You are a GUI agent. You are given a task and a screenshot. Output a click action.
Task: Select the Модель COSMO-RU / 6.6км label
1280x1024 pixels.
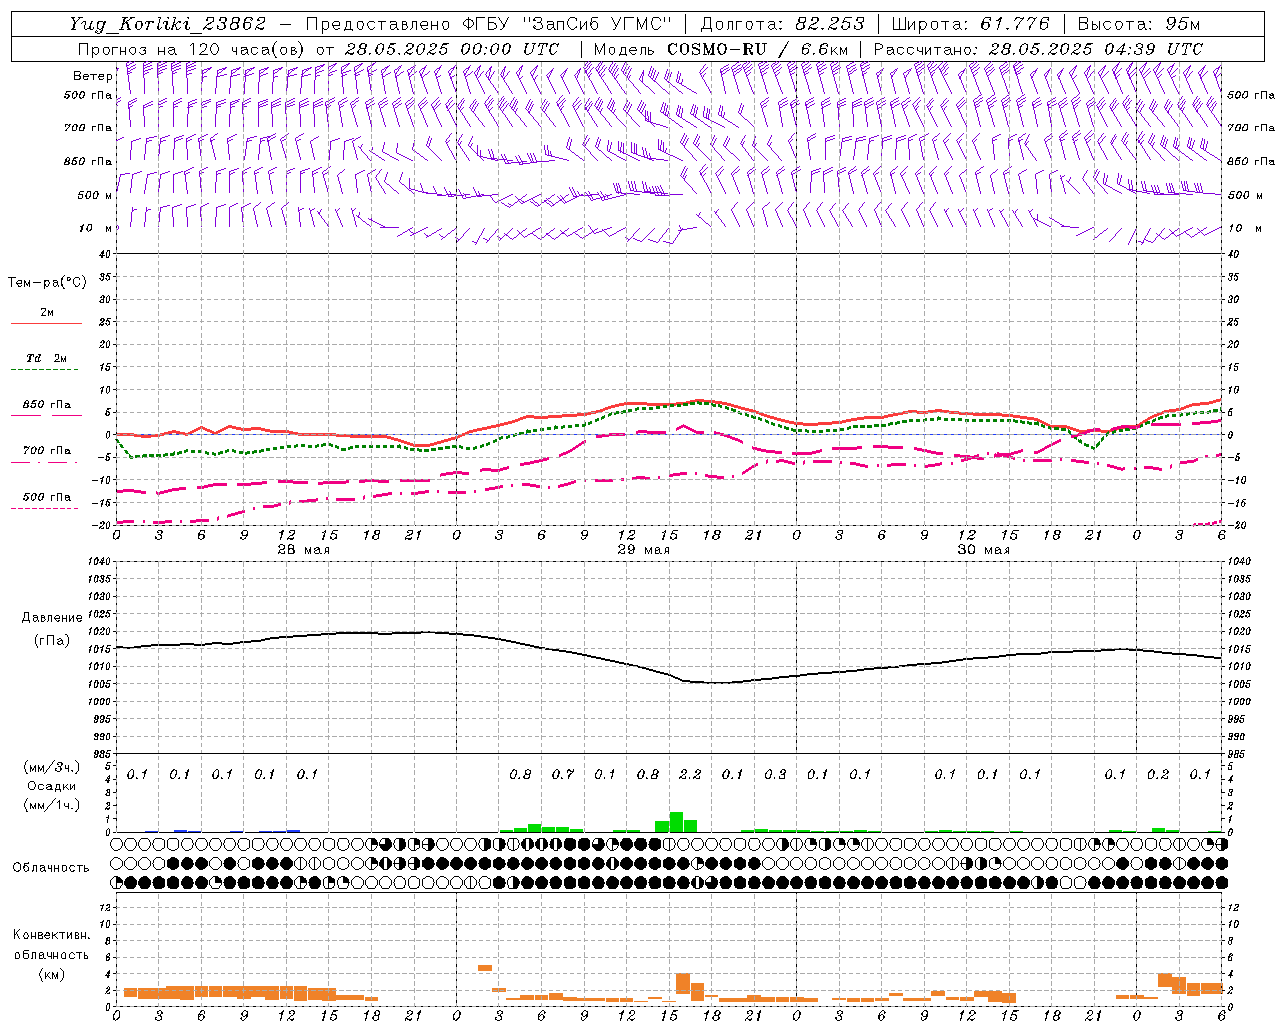(721, 49)
